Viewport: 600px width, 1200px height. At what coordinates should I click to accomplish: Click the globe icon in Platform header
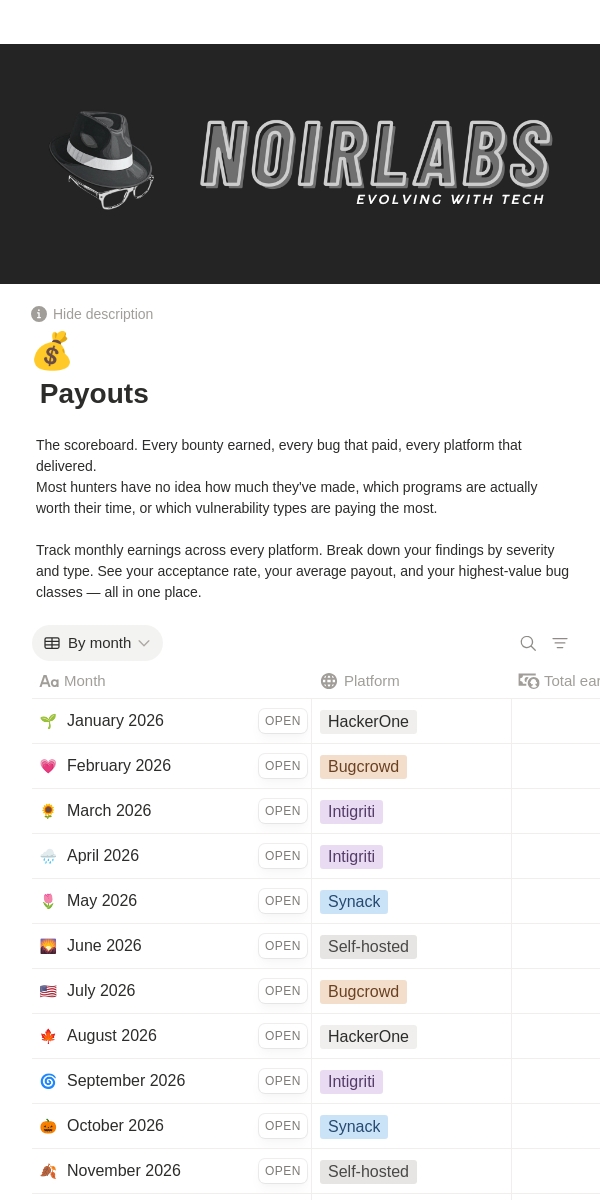click(x=329, y=681)
